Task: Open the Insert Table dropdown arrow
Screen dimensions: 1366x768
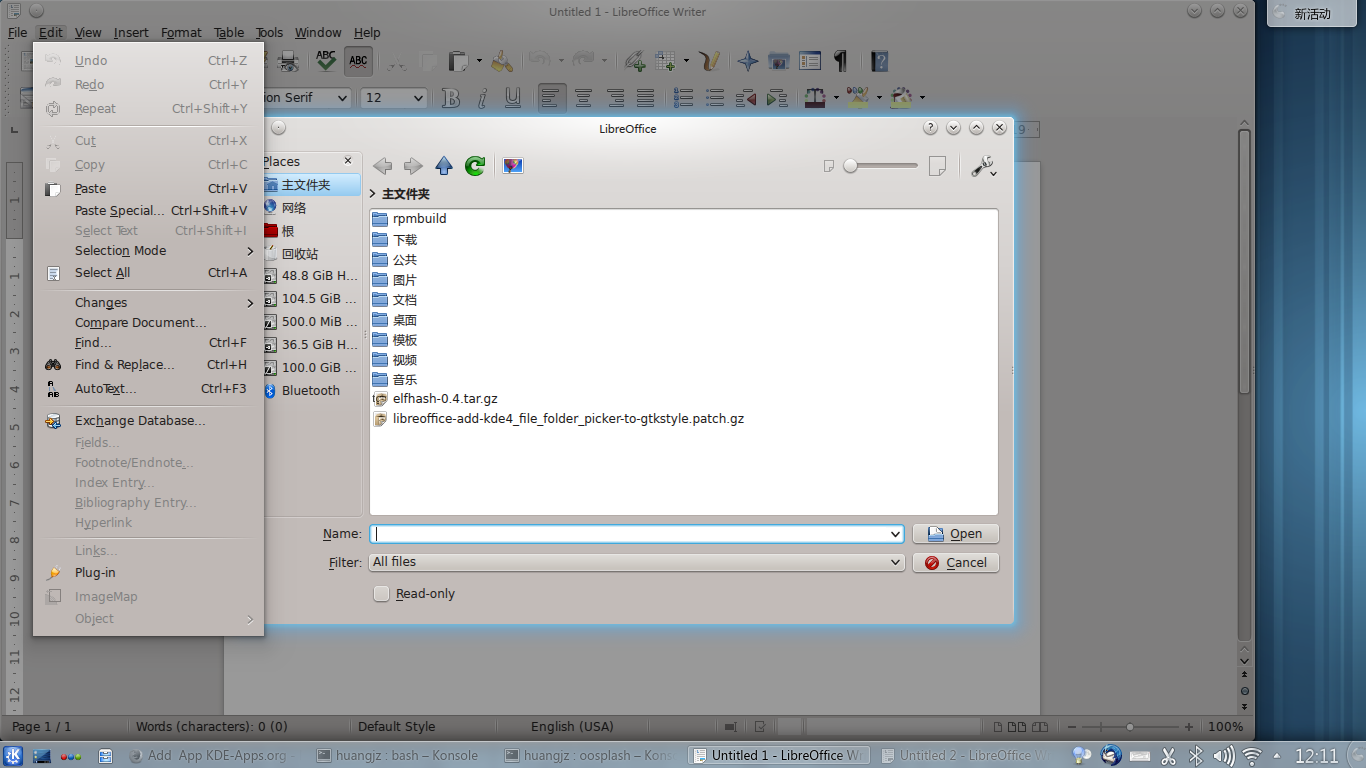Action: click(x=686, y=61)
